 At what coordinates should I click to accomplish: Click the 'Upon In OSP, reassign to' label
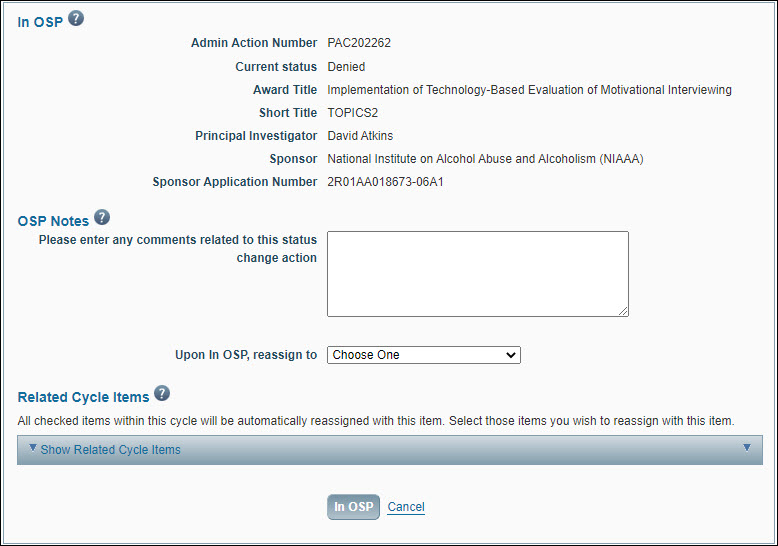[x=246, y=355]
